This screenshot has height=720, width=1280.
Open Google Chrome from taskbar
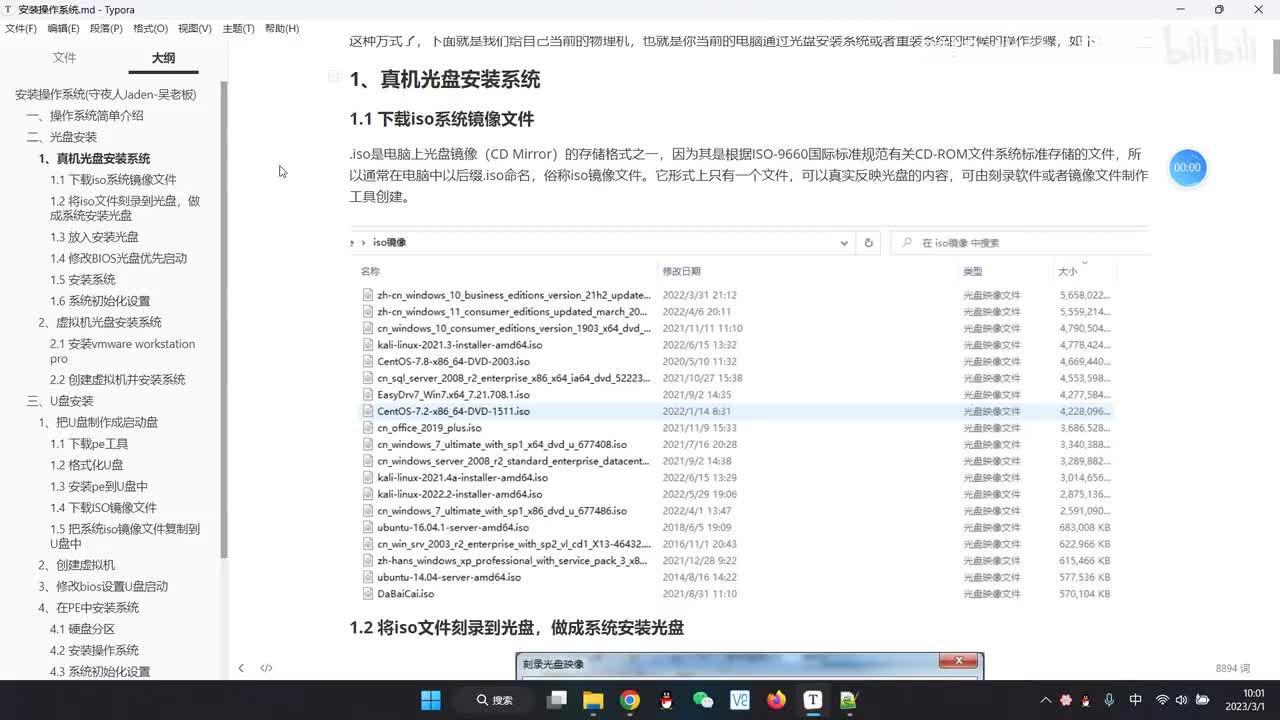630,700
